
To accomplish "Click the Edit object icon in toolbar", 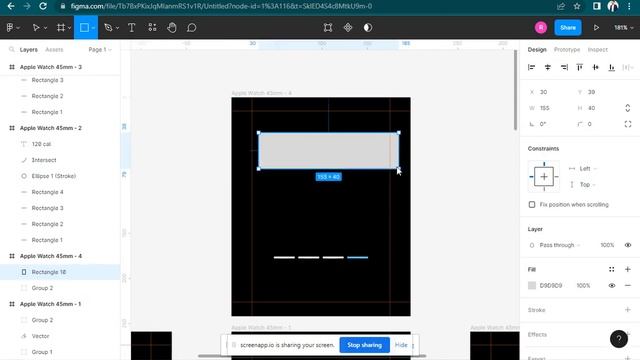I will click(x=328, y=27).
